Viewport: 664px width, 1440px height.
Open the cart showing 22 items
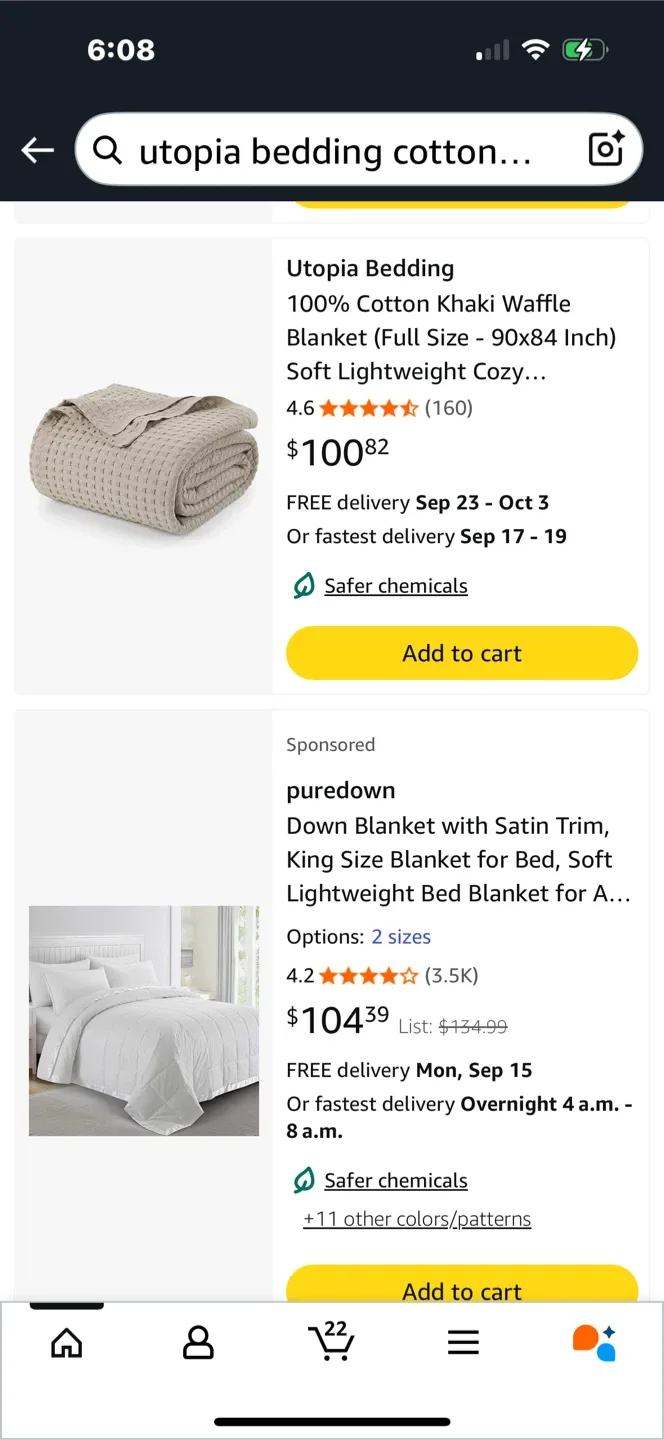coord(332,1343)
